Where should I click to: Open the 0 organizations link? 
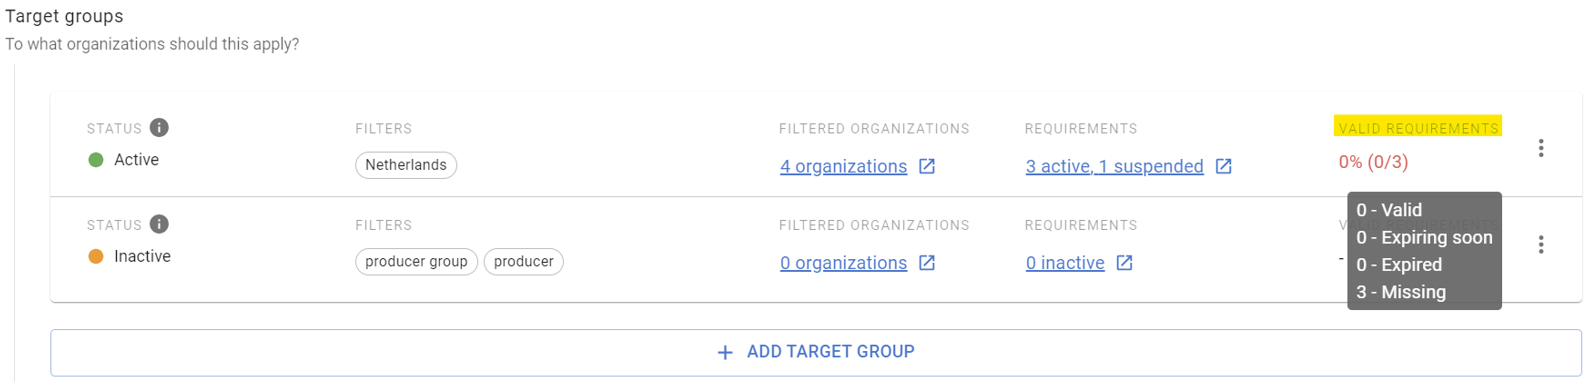tap(843, 262)
